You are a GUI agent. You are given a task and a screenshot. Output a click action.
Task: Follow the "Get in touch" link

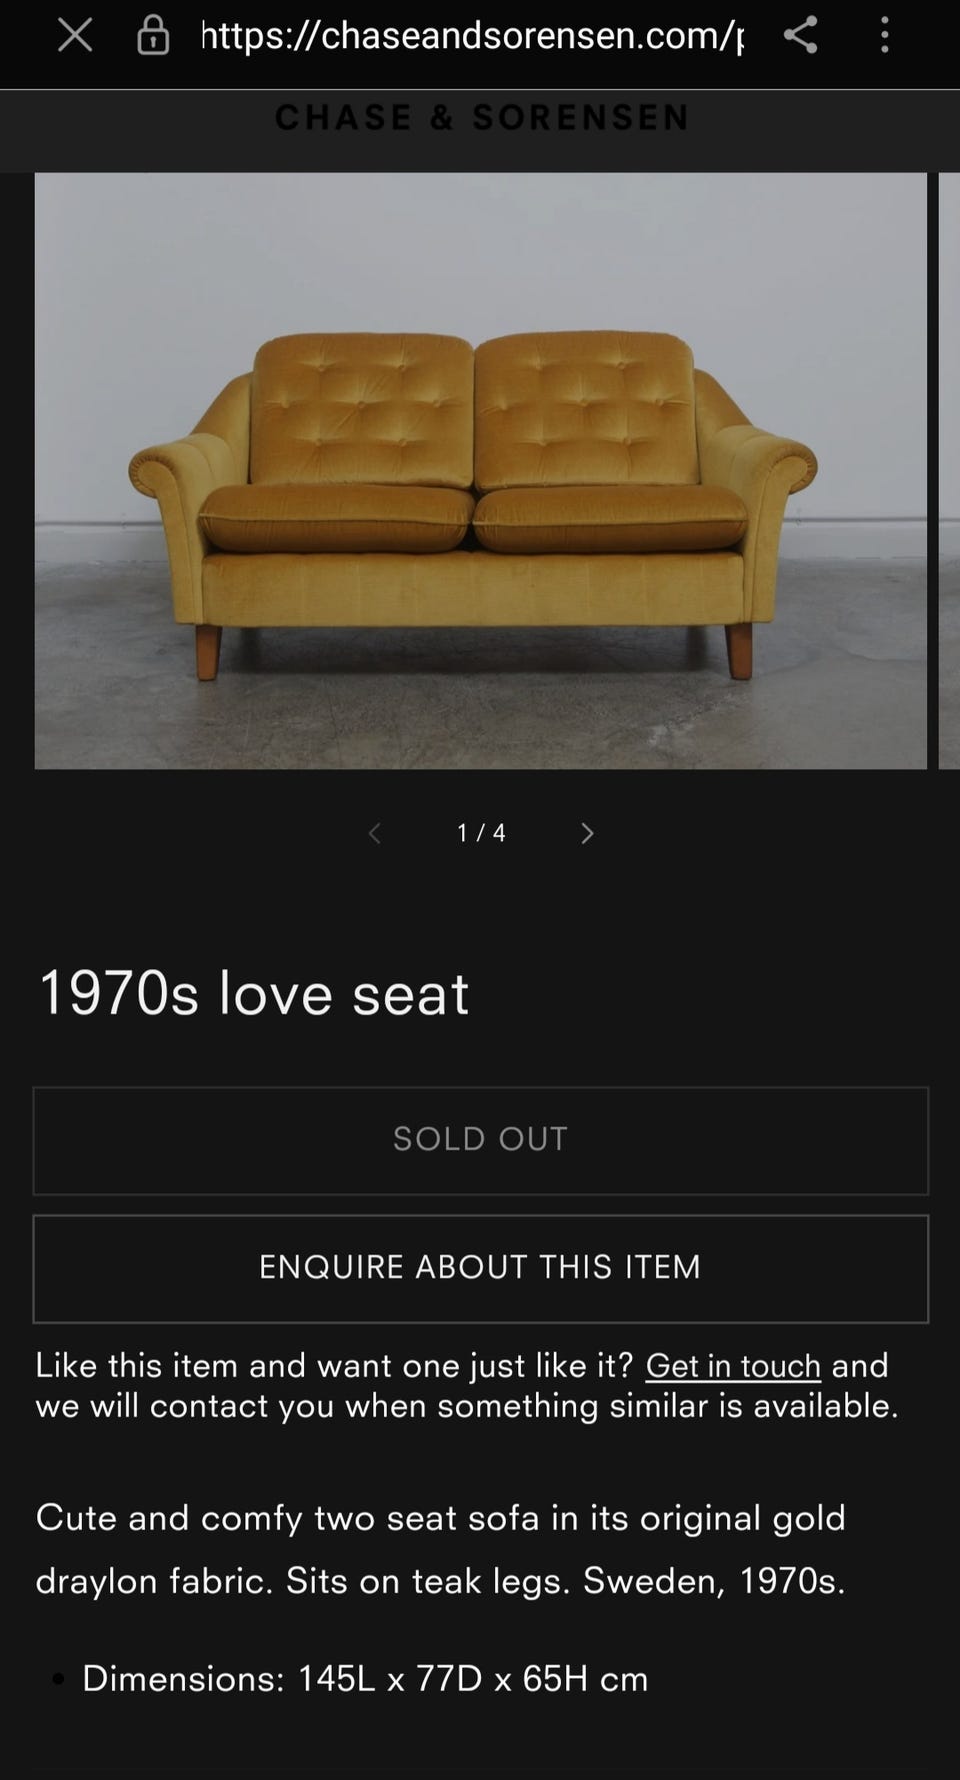733,1366
